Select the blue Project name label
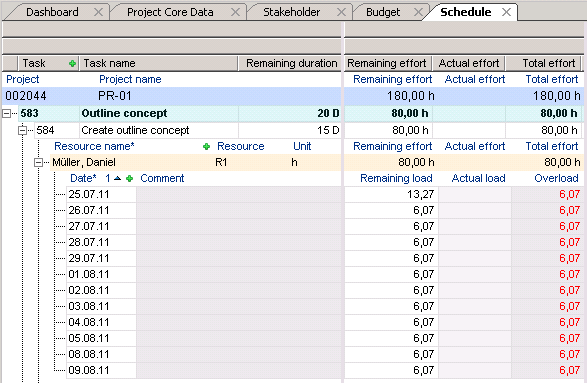The height and width of the screenshot is (383, 587). pyautogui.click(x=130, y=79)
